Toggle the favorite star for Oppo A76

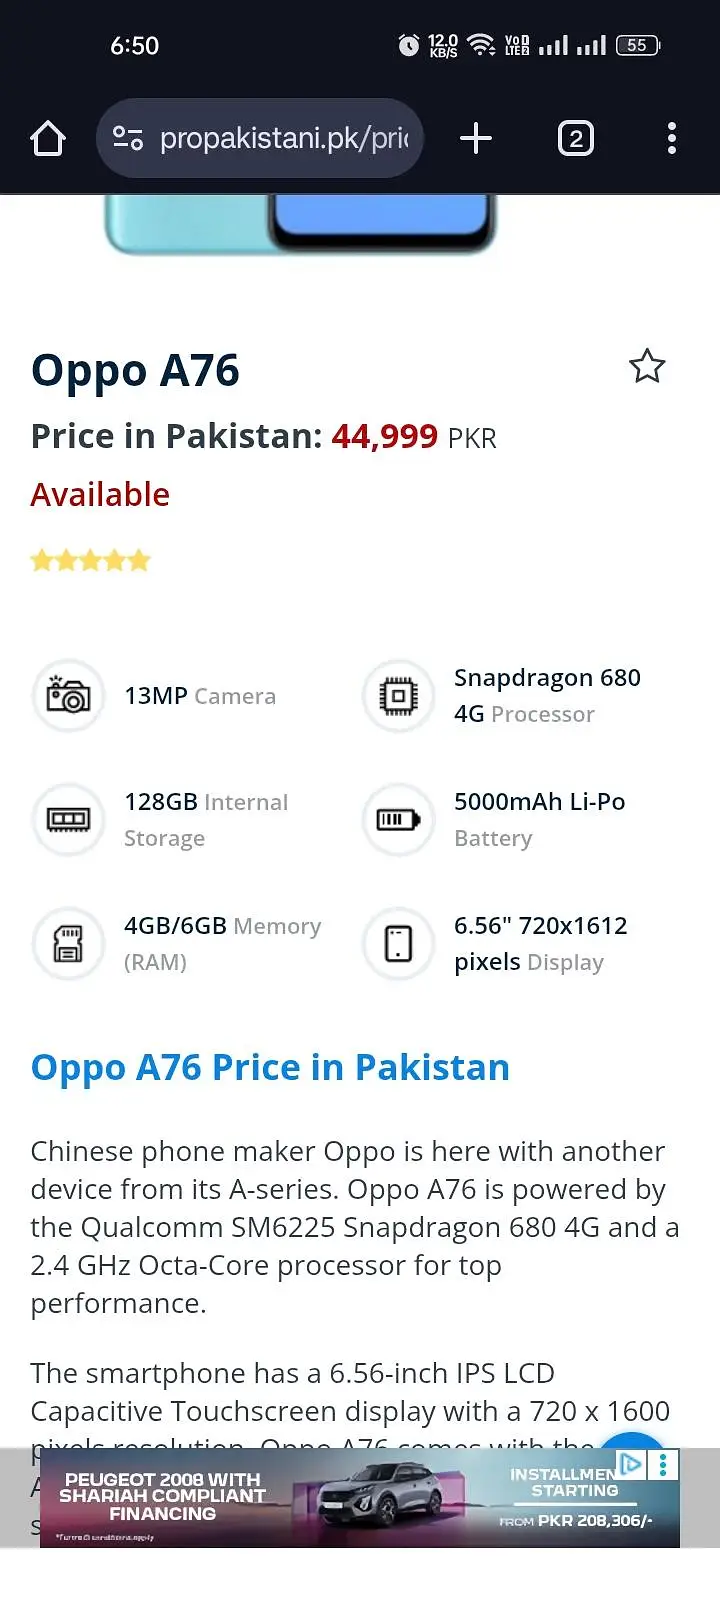647,367
